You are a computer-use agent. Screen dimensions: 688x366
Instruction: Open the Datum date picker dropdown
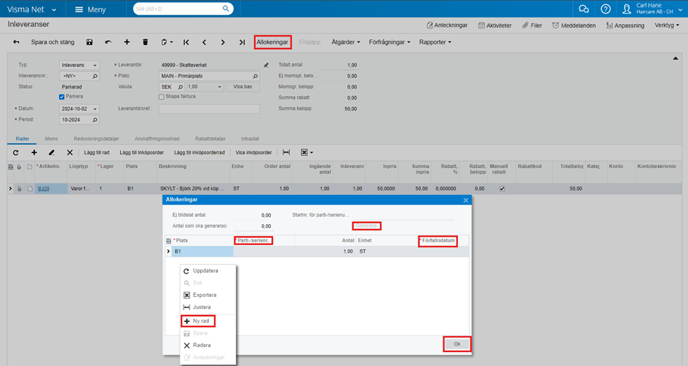tap(95, 109)
